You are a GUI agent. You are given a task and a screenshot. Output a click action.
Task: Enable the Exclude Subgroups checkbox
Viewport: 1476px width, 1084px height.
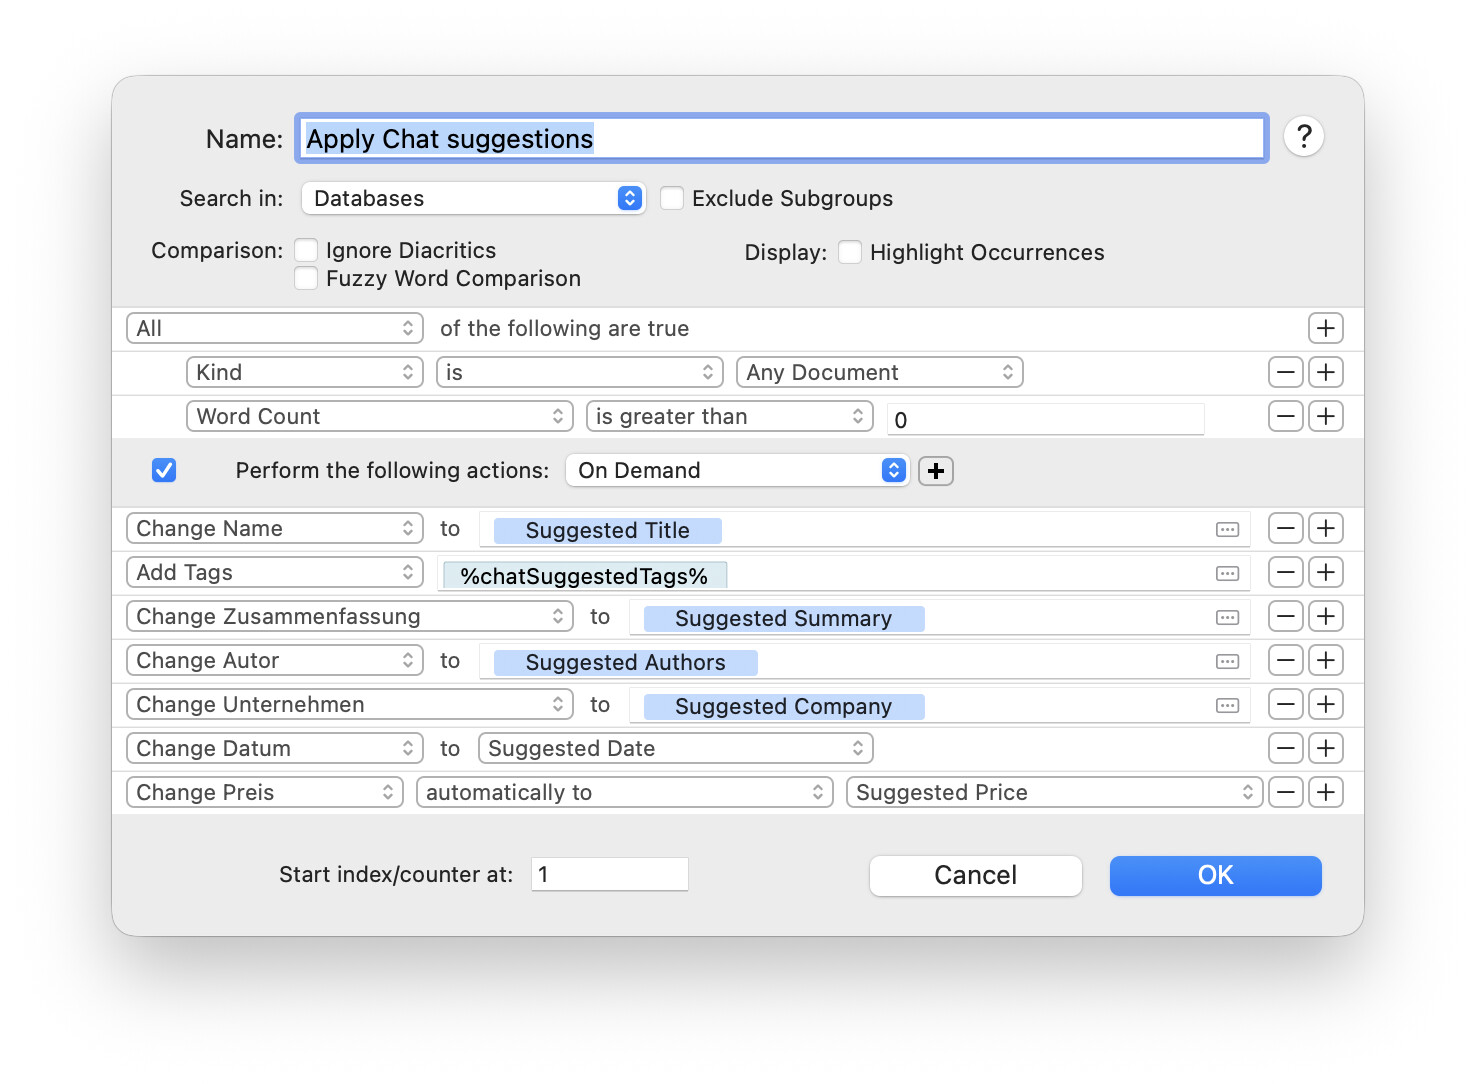672,199
